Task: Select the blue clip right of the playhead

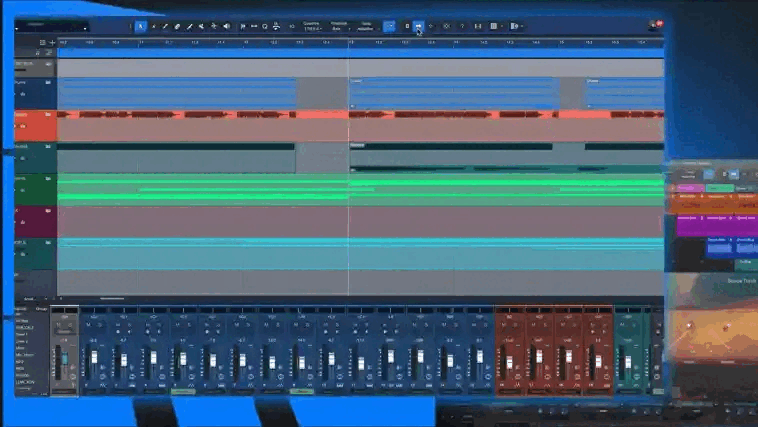Action: 454,93
